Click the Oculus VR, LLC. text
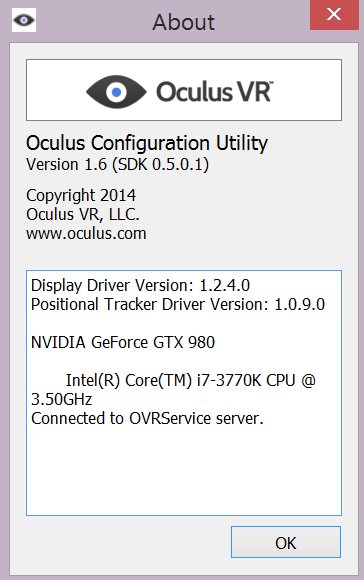 coord(82,214)
